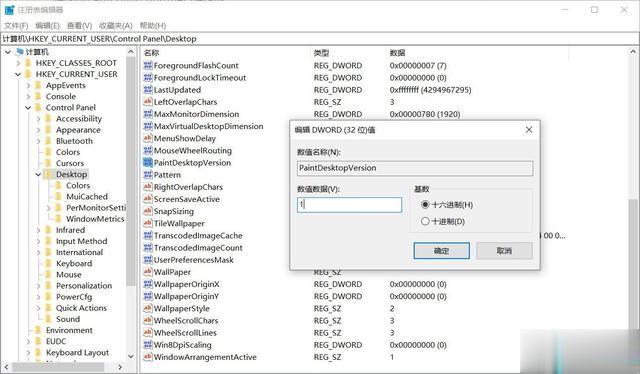The width and height of the screenshot is (640, 374).
Task: Click the PaintDesktopVersion value icon in list
Action: click(x=148, y=163)
